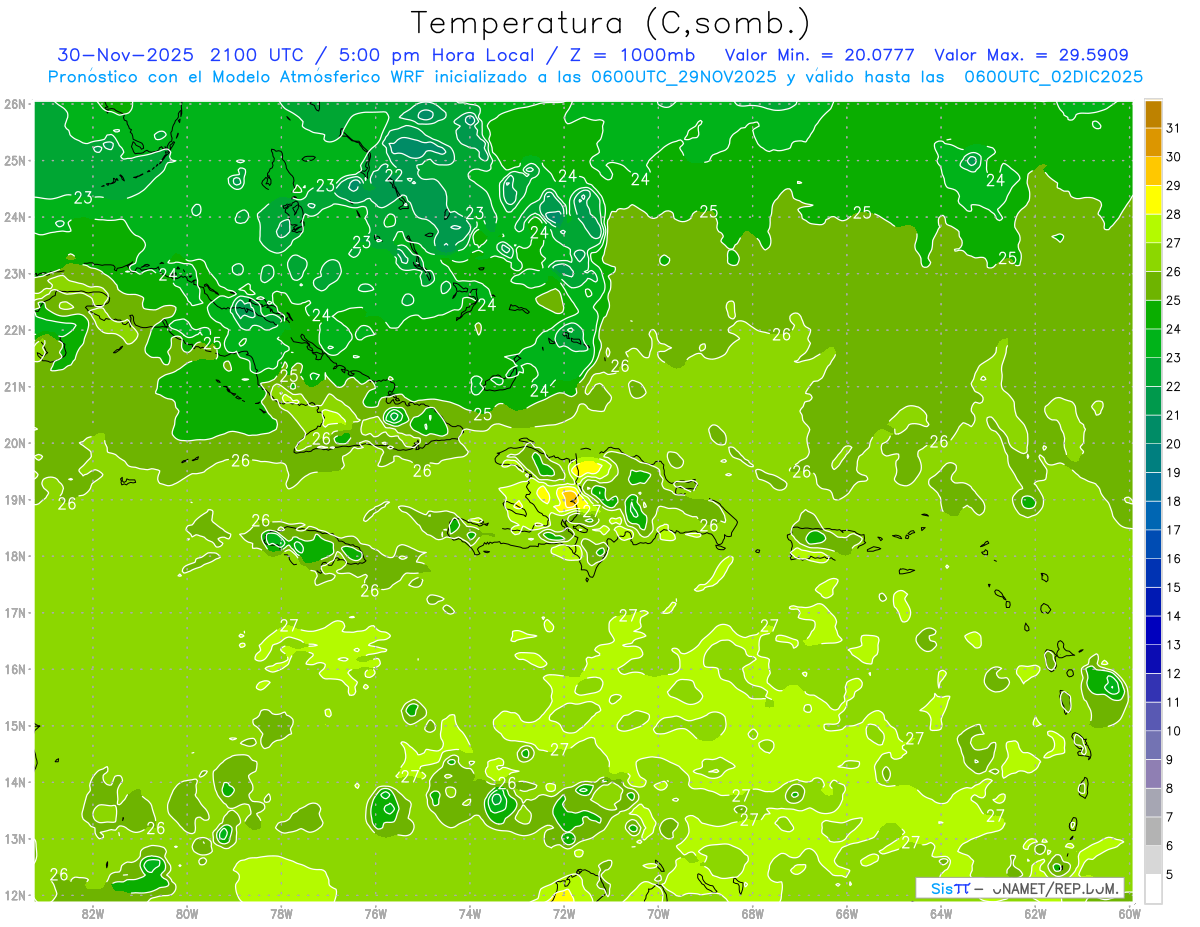Click the 82W longitude axis label
Screen dimensions: 1200x927
tap(93, 912)
